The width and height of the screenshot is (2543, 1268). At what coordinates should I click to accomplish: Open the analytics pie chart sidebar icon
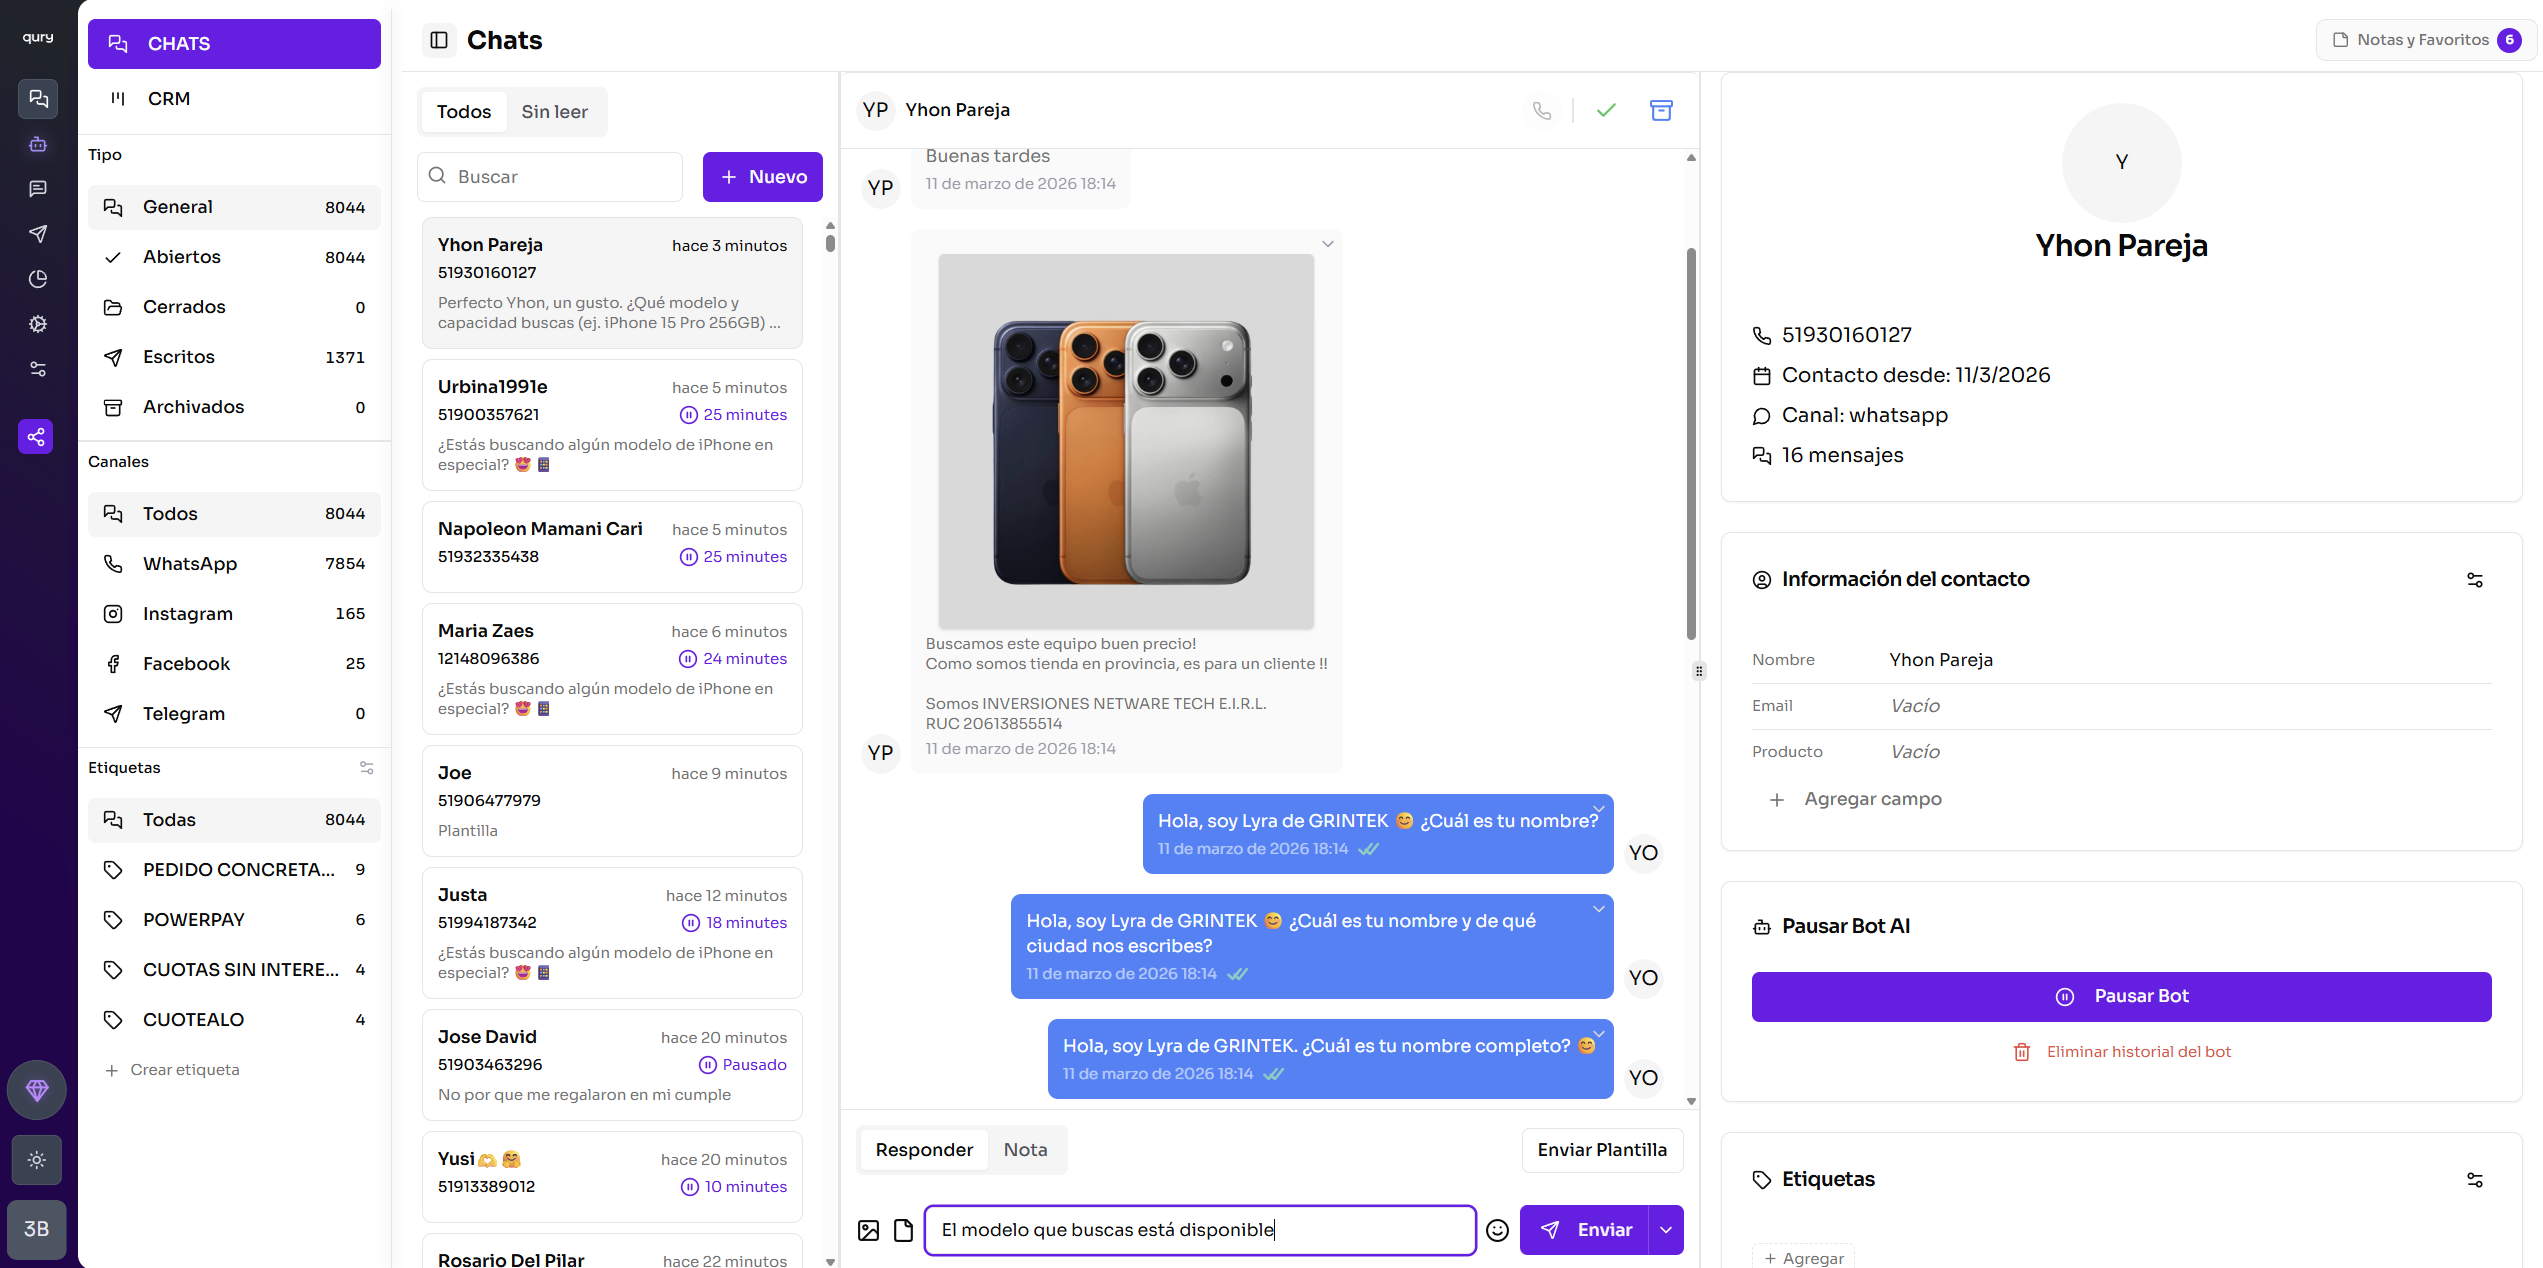tap(38, 279)
